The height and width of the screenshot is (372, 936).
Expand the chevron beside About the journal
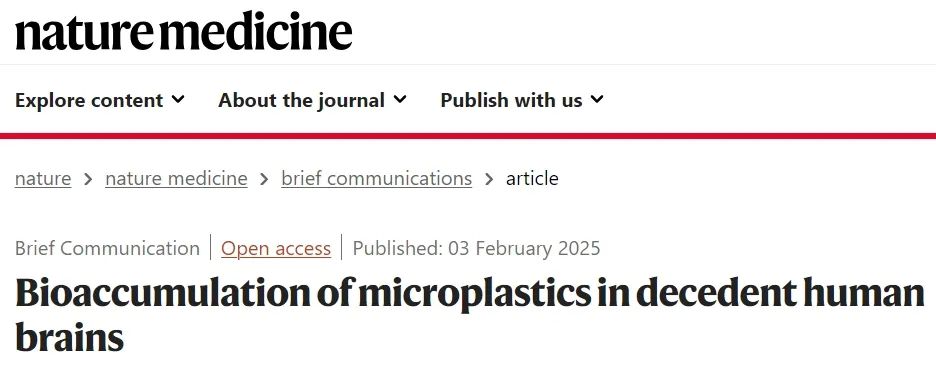coord(400,99)
